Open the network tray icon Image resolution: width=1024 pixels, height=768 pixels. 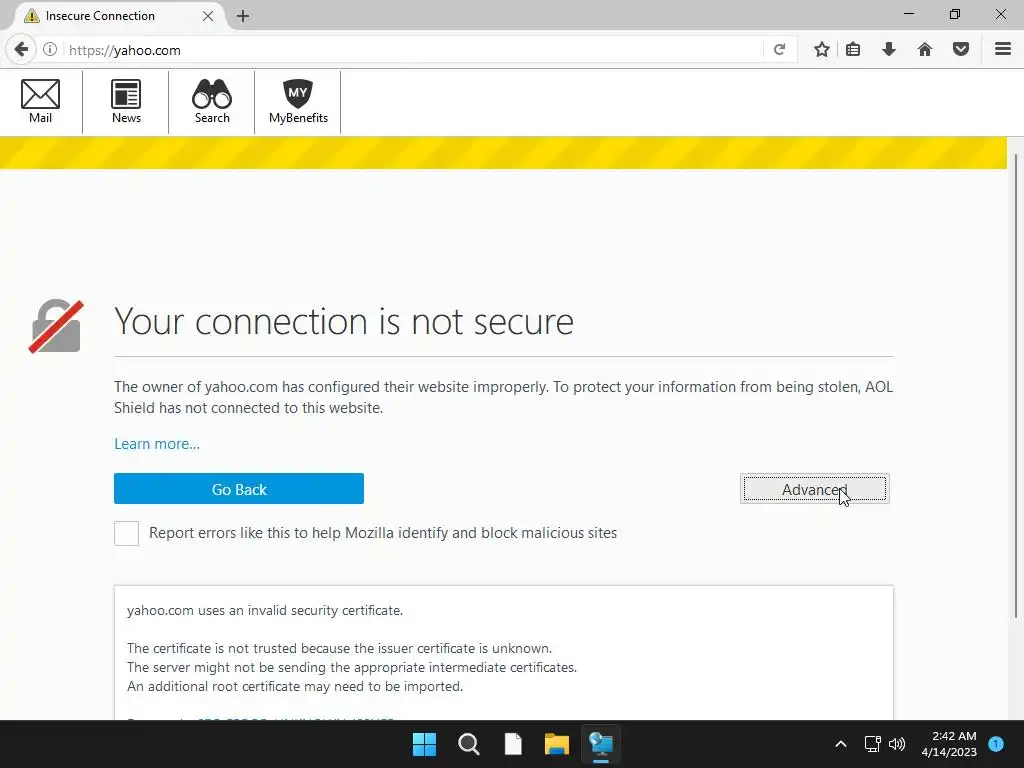click(x=872, y=744)
